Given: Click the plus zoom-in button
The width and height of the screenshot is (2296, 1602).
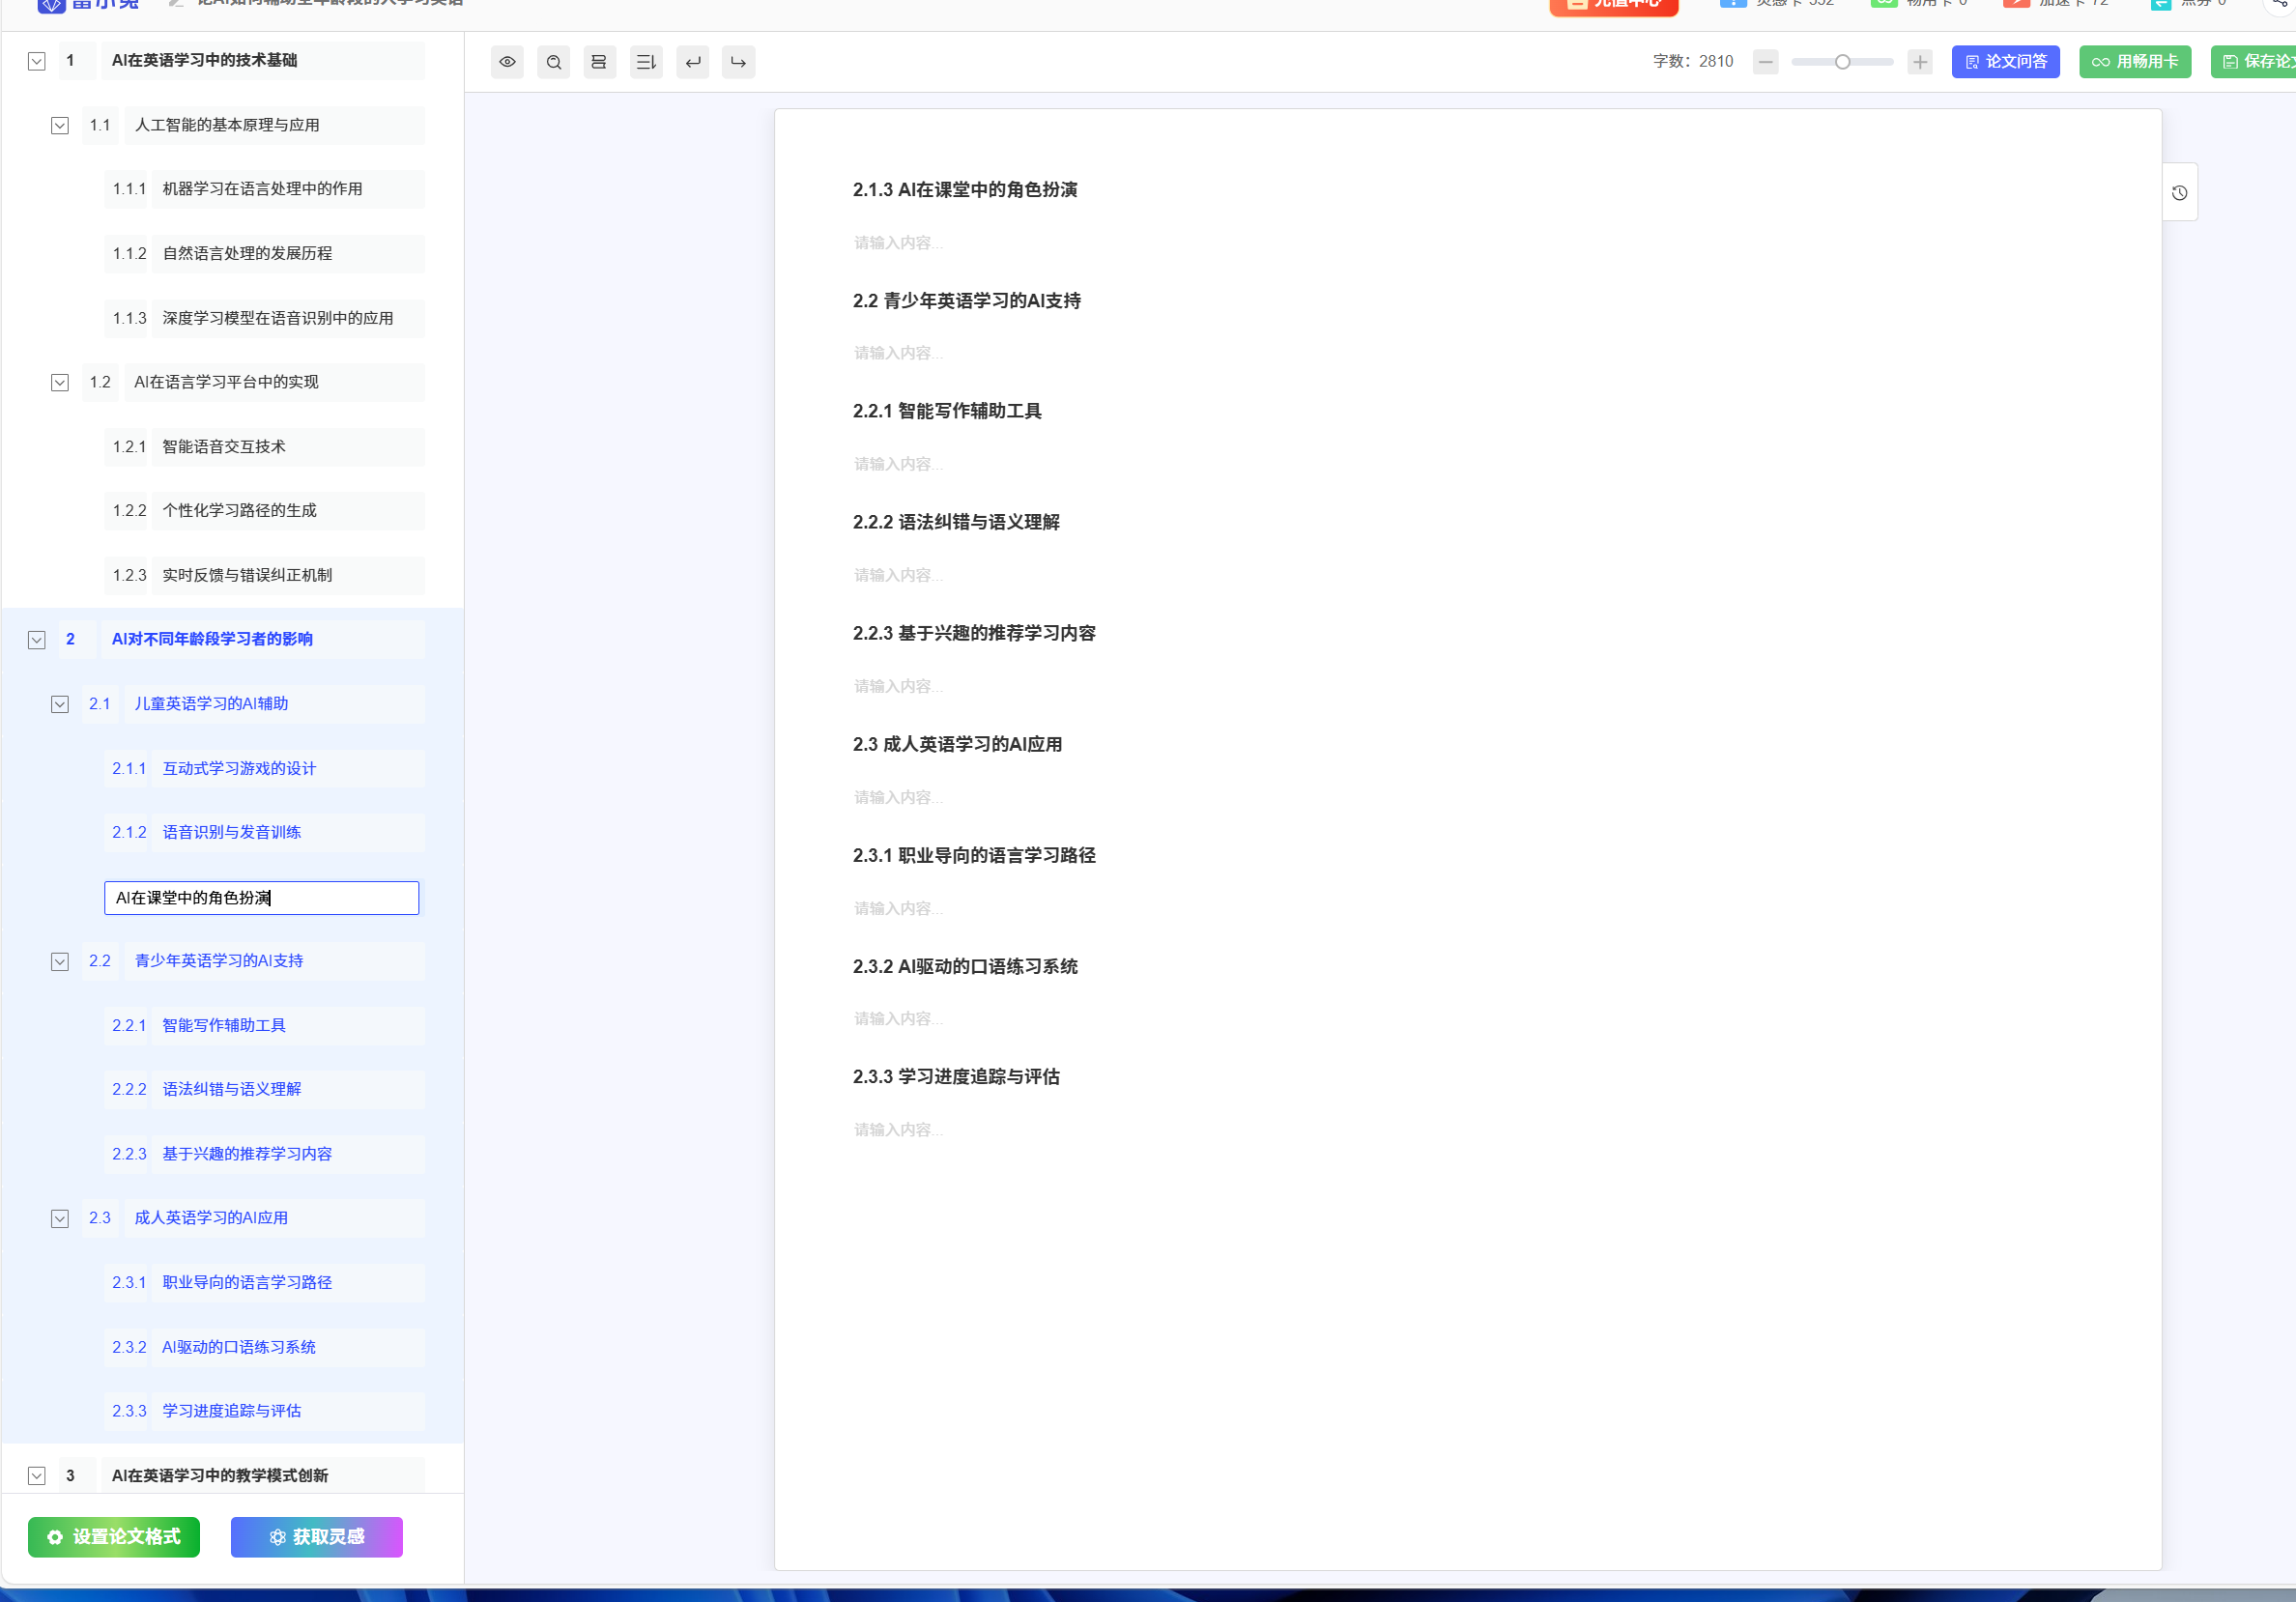Looking at the screenshot, I should (1919, 62).
